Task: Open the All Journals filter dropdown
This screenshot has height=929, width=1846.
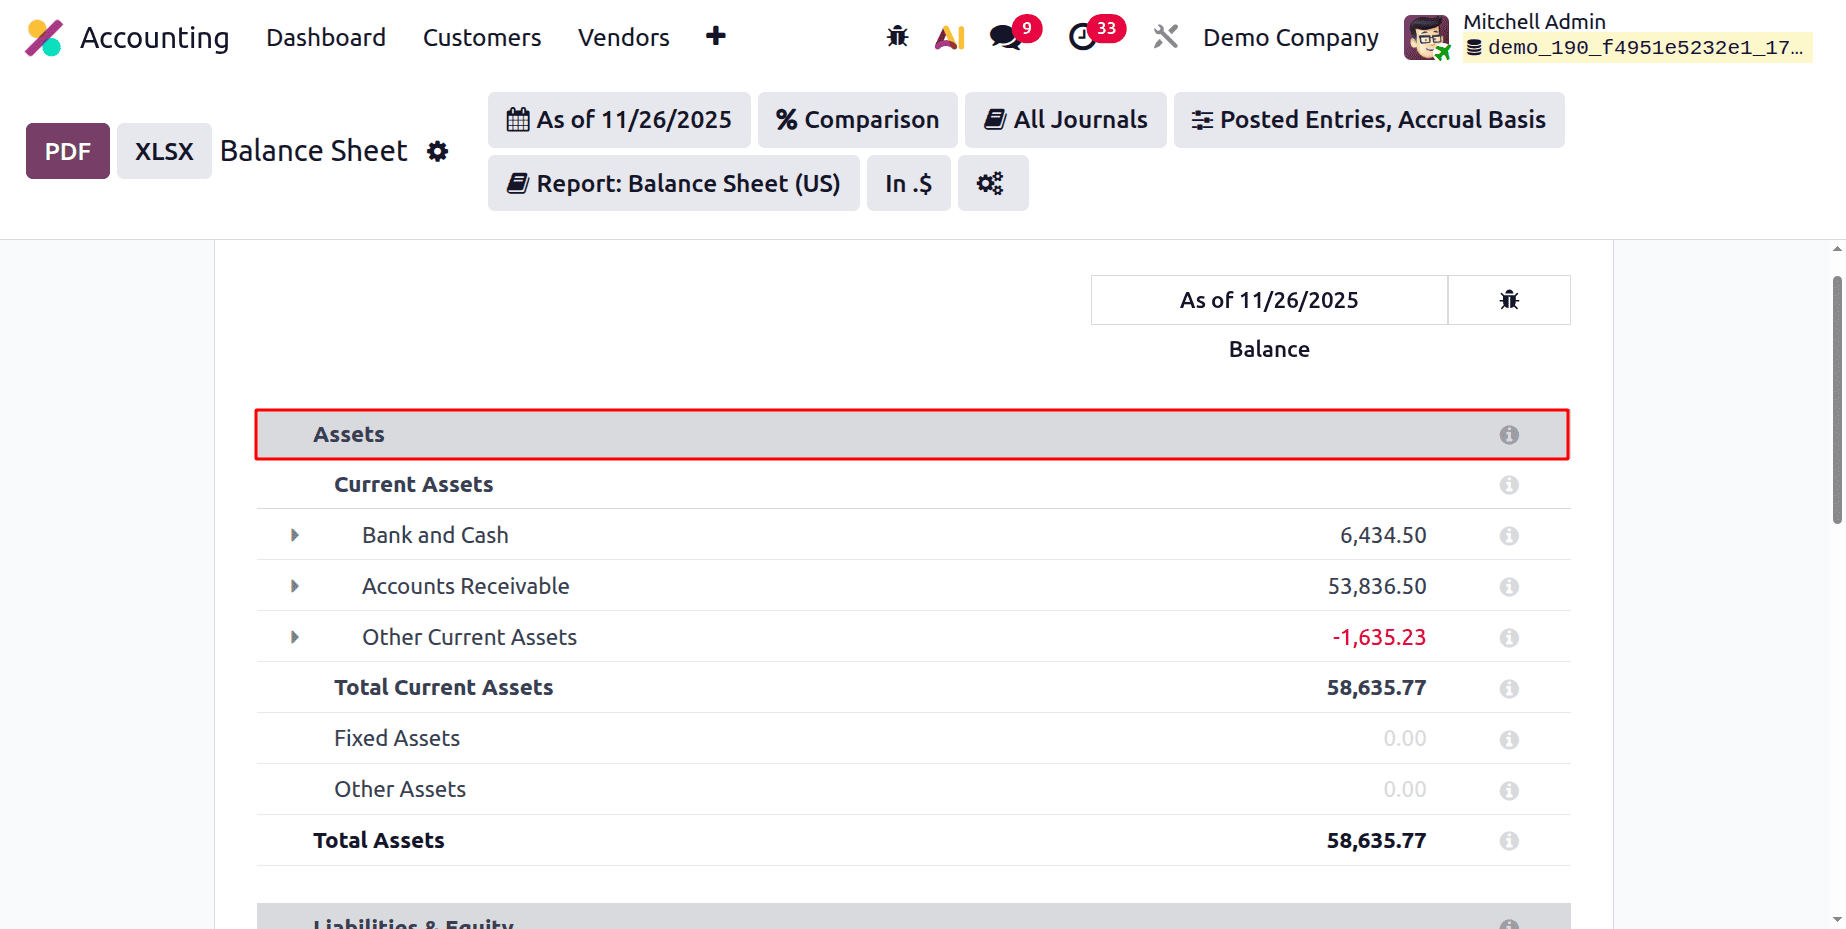Action: pos(1065,120)
